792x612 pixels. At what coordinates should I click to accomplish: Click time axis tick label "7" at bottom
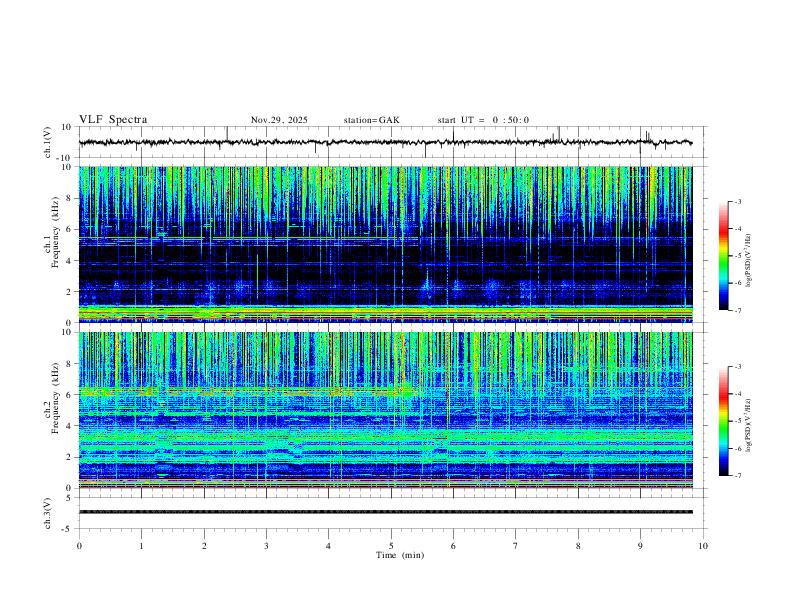pyautogui.click(x=516, y=546)
